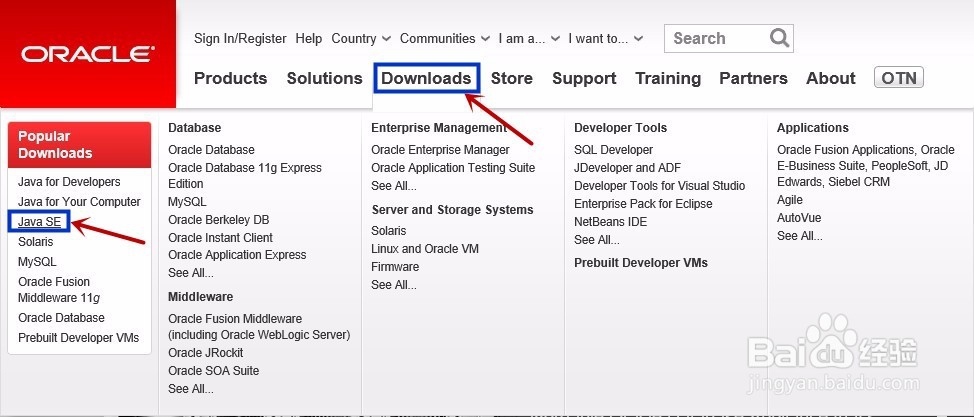Select Java for Your Computer link
Viewport: 974px width, 417px height.
click(x=80, y=202)
